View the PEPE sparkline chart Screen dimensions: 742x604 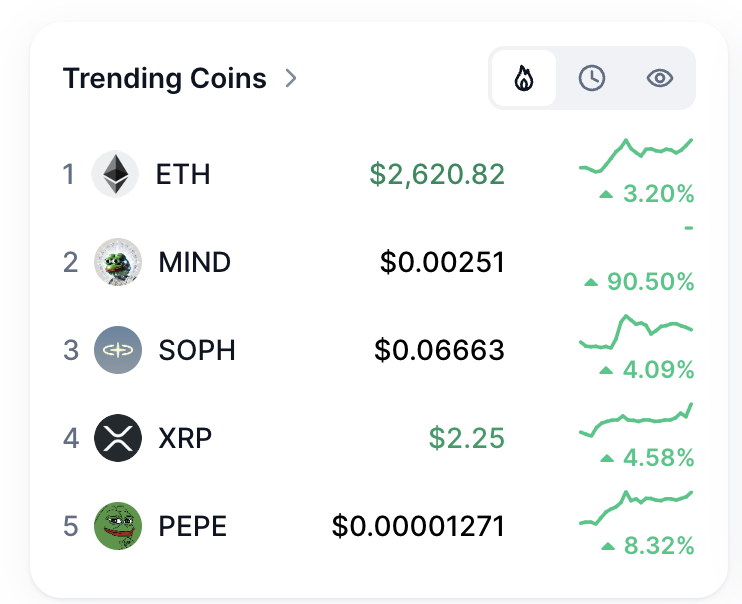(636, 509)
